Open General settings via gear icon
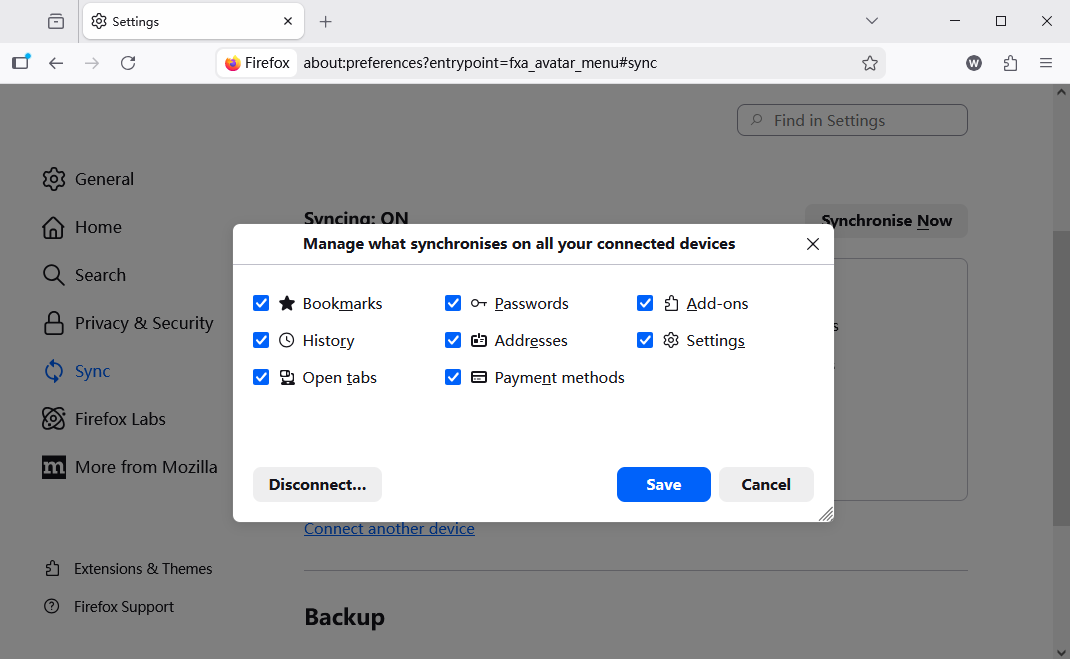This screenshot has height=659, width=1070. tap(53, 179)
